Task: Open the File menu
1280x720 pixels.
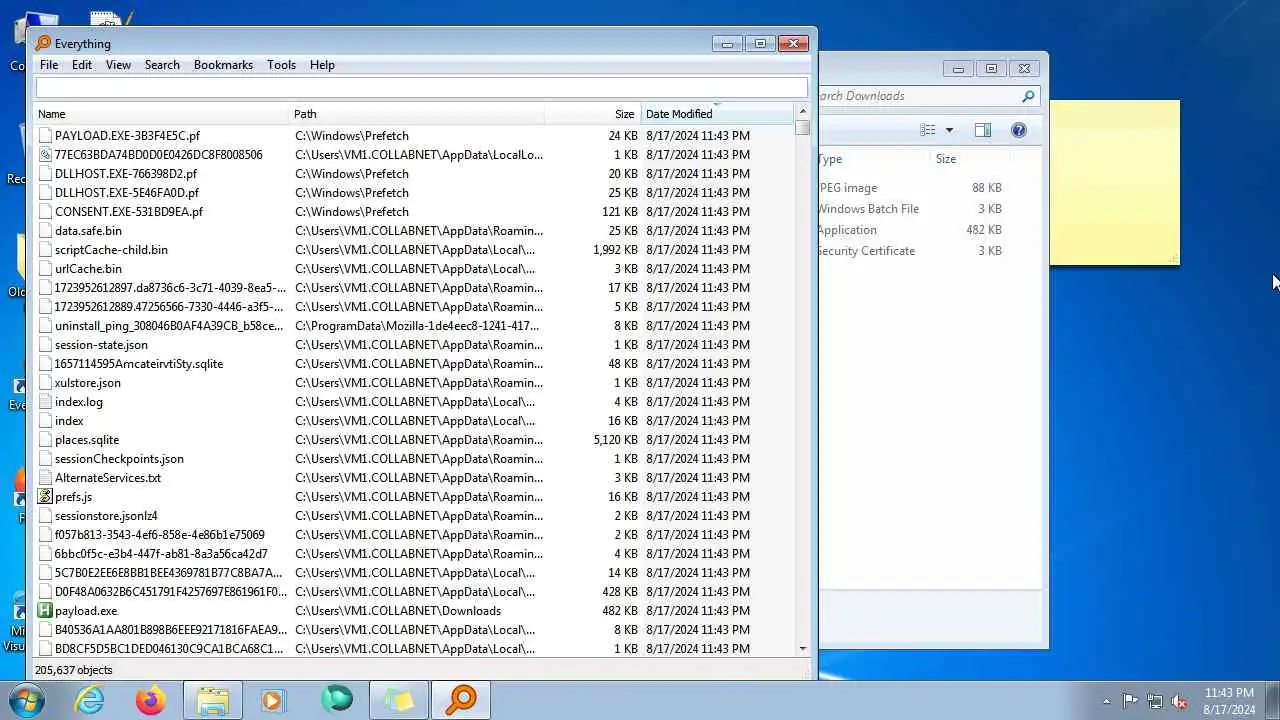Action: pos(48,65)
